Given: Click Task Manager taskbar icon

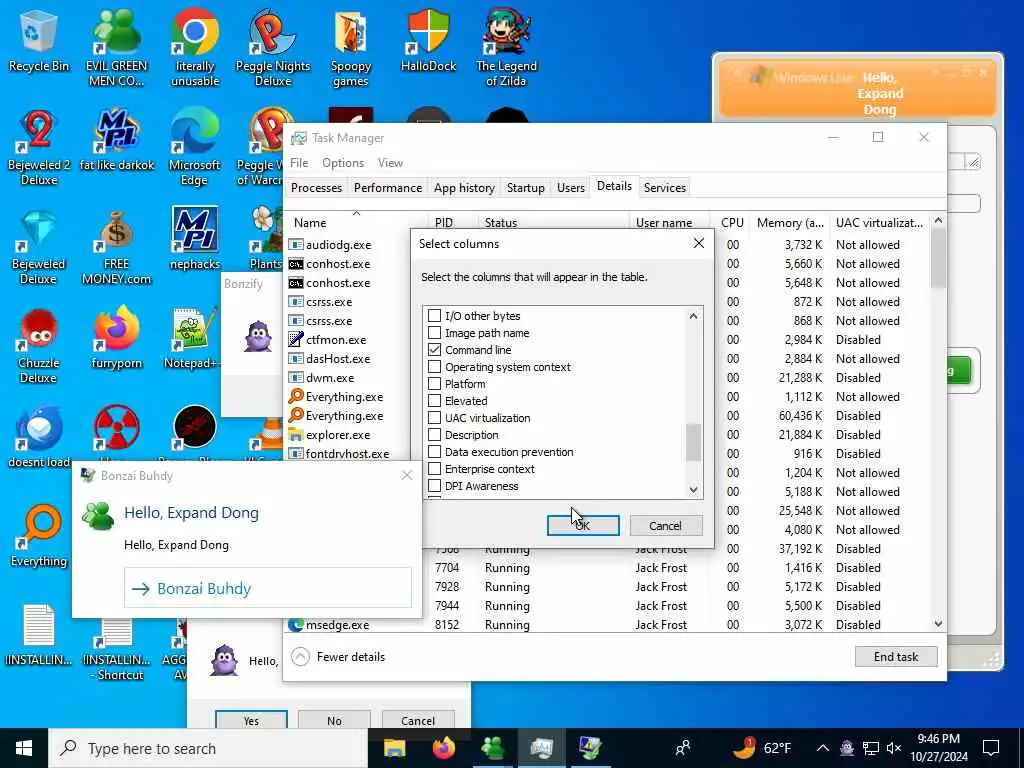Looking at the screenshot, I should click(x=541, y=748).
